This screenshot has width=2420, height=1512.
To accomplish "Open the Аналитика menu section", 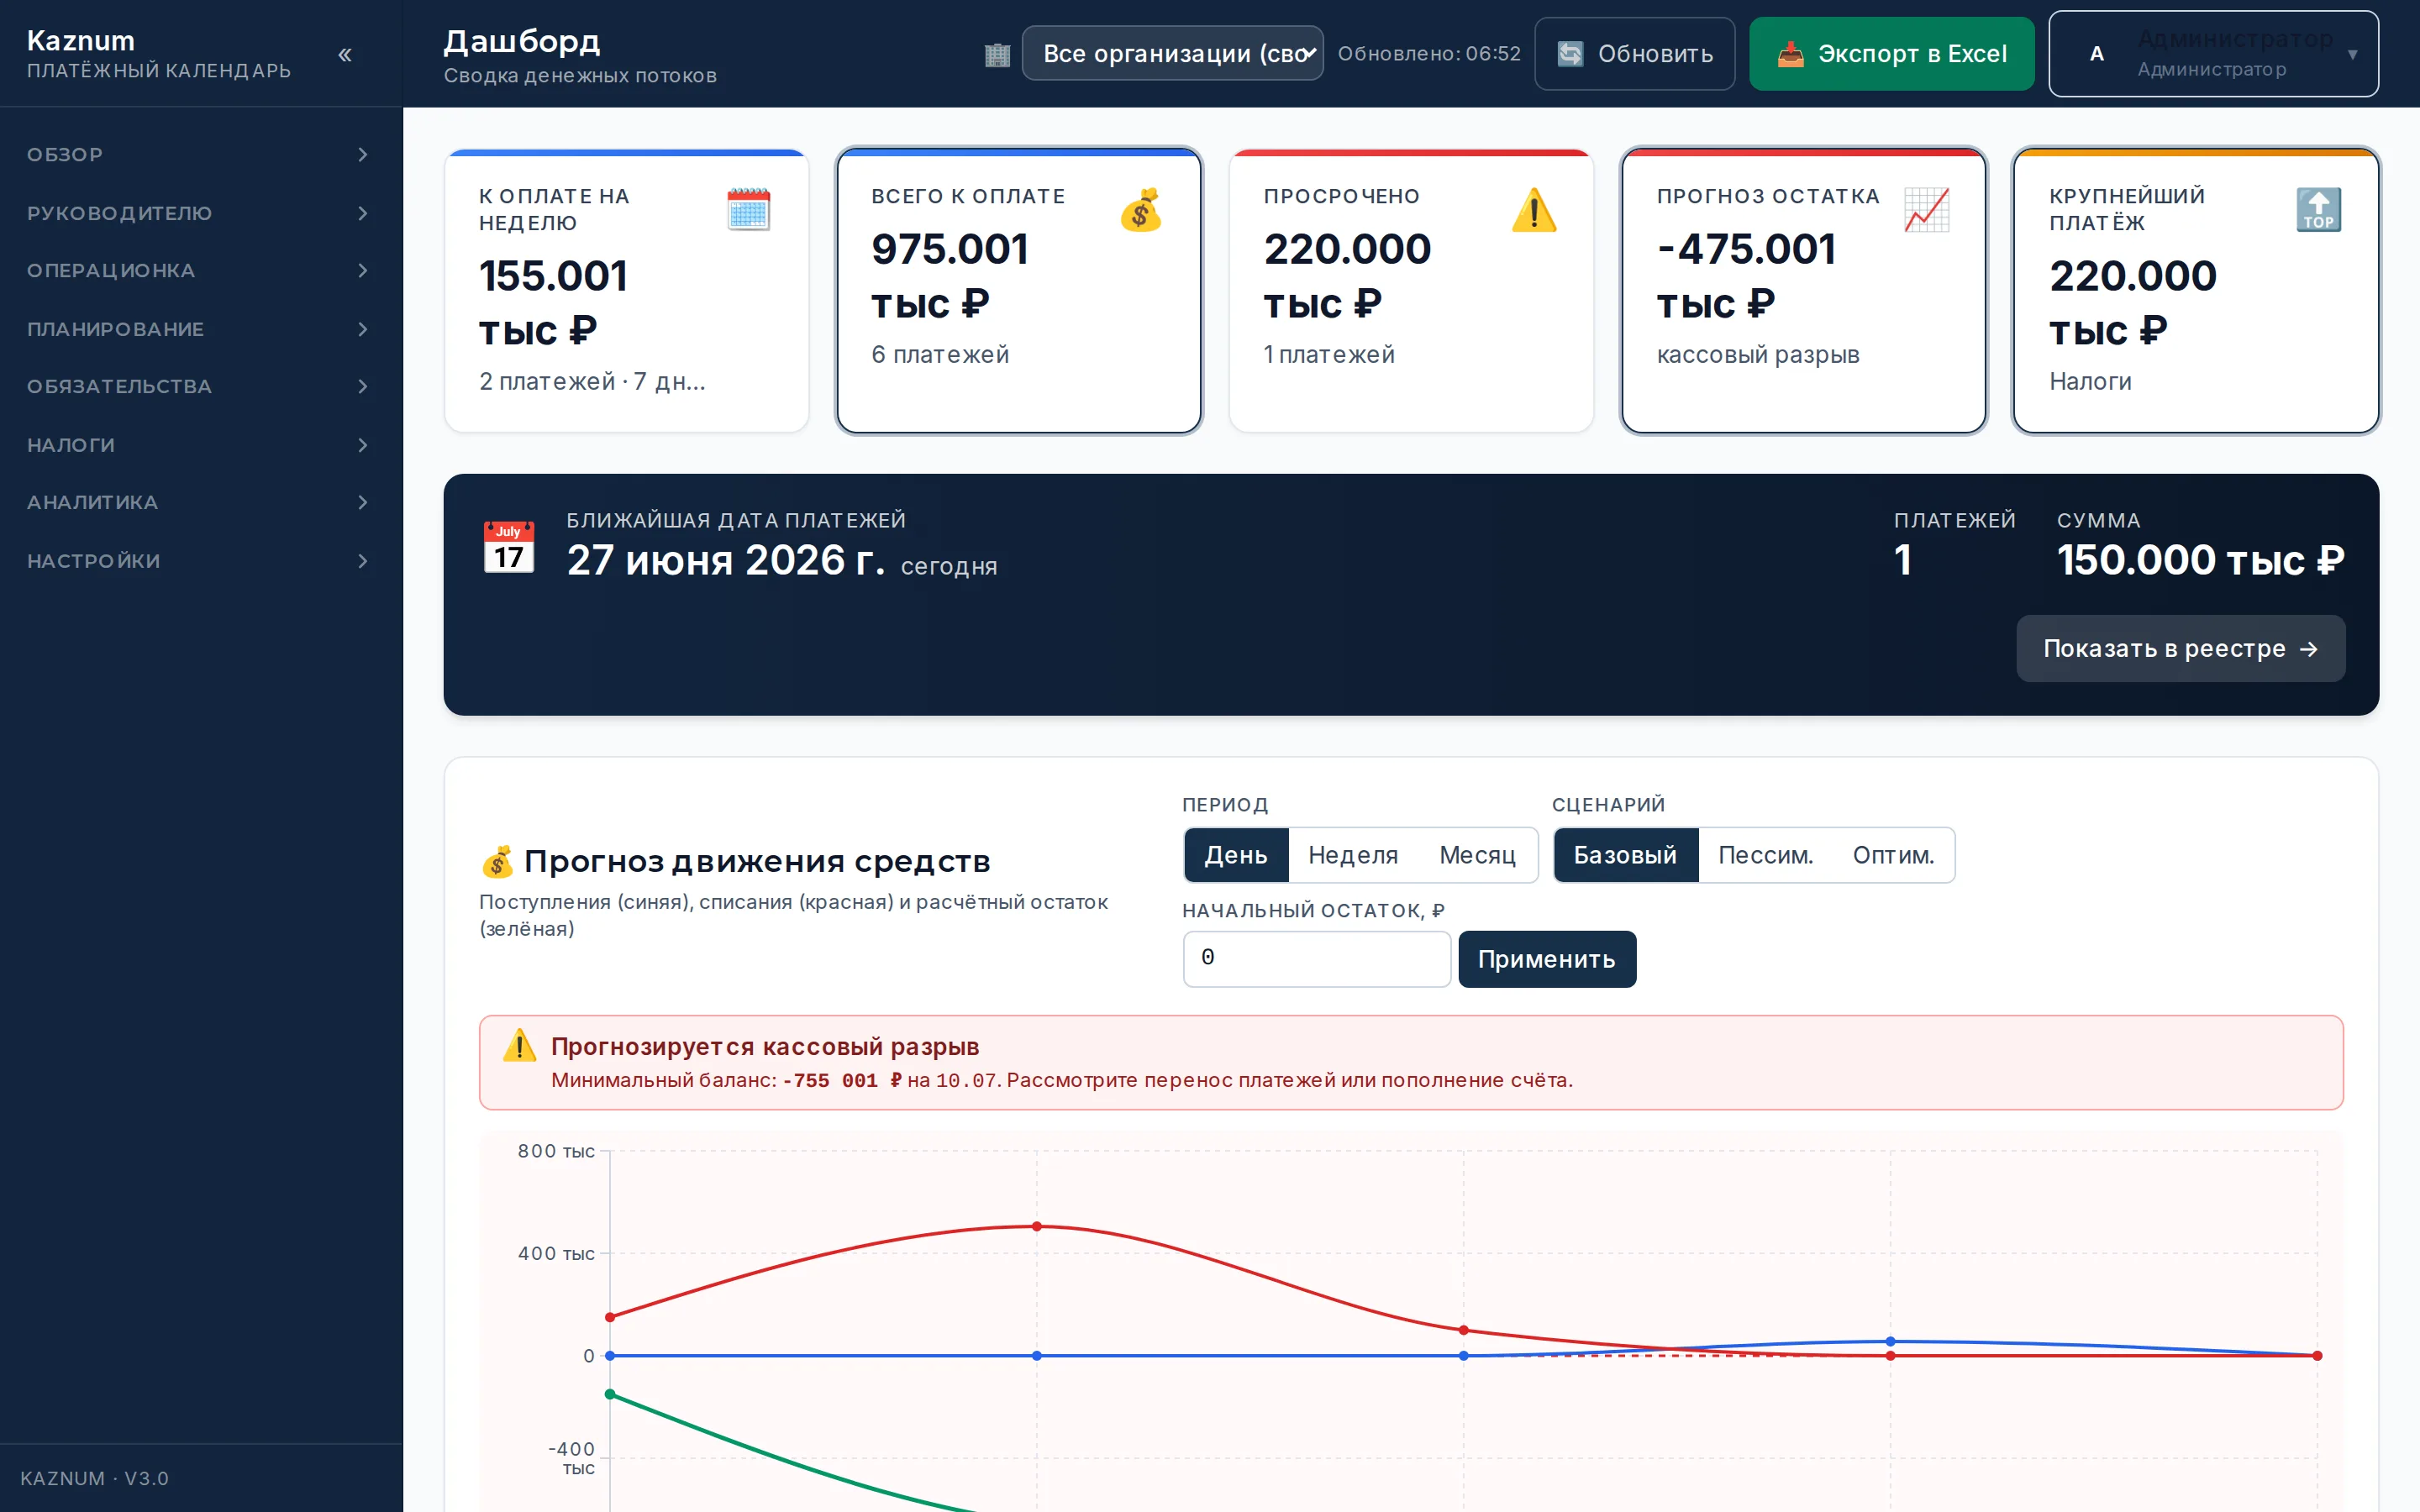I will coord(201,502).
